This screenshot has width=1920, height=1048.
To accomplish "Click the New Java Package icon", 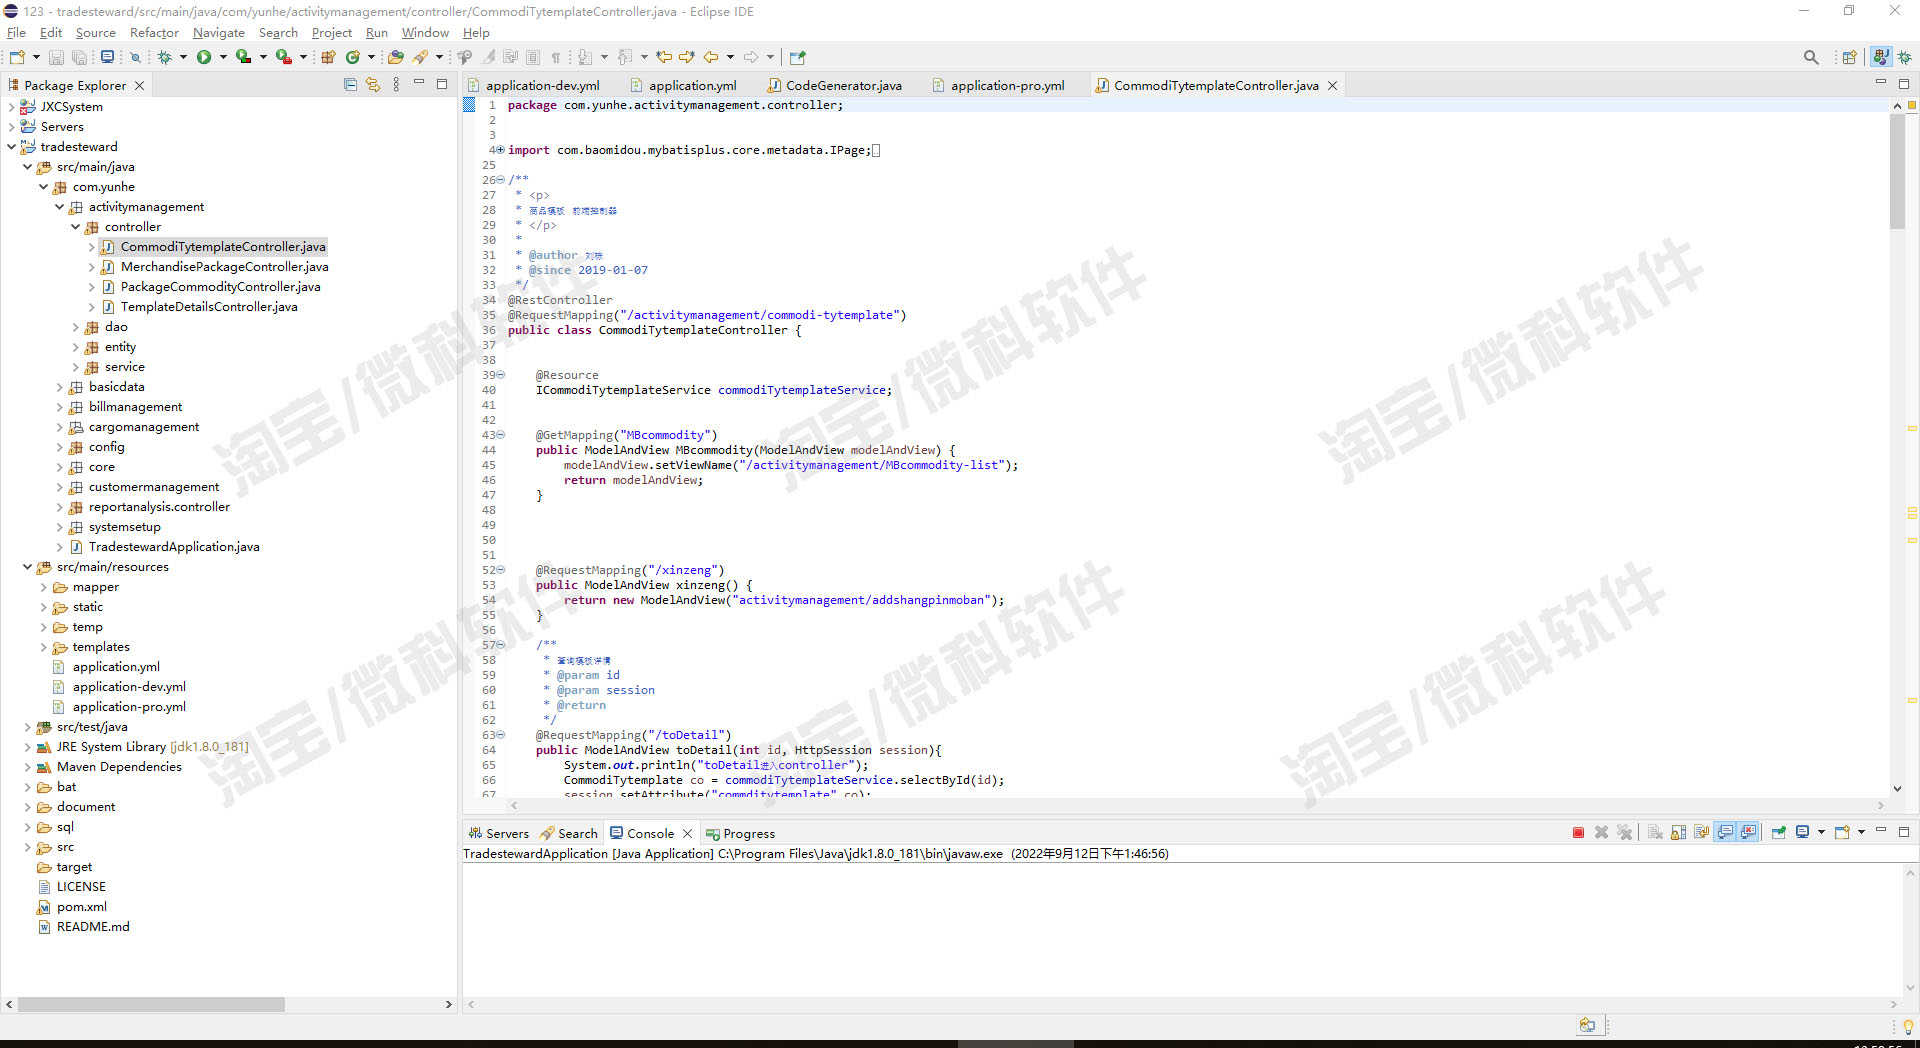I will [x=328, y=57].
